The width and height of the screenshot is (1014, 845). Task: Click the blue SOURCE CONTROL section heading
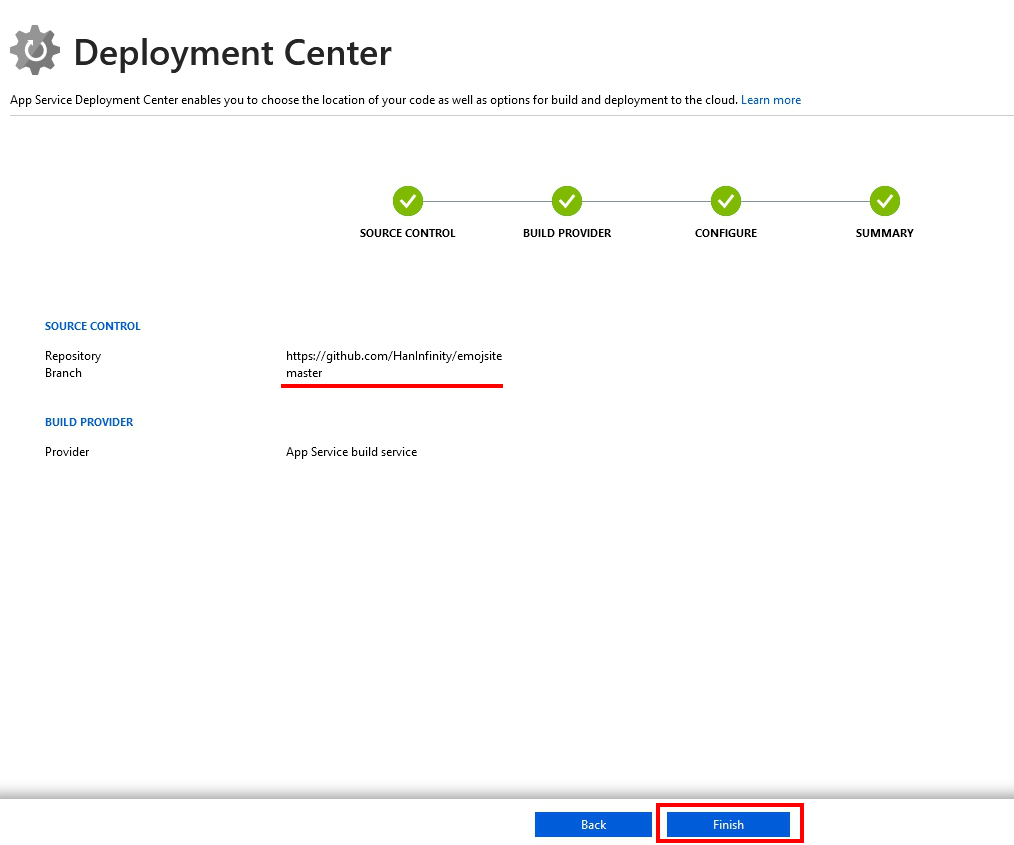click(92, 326)
